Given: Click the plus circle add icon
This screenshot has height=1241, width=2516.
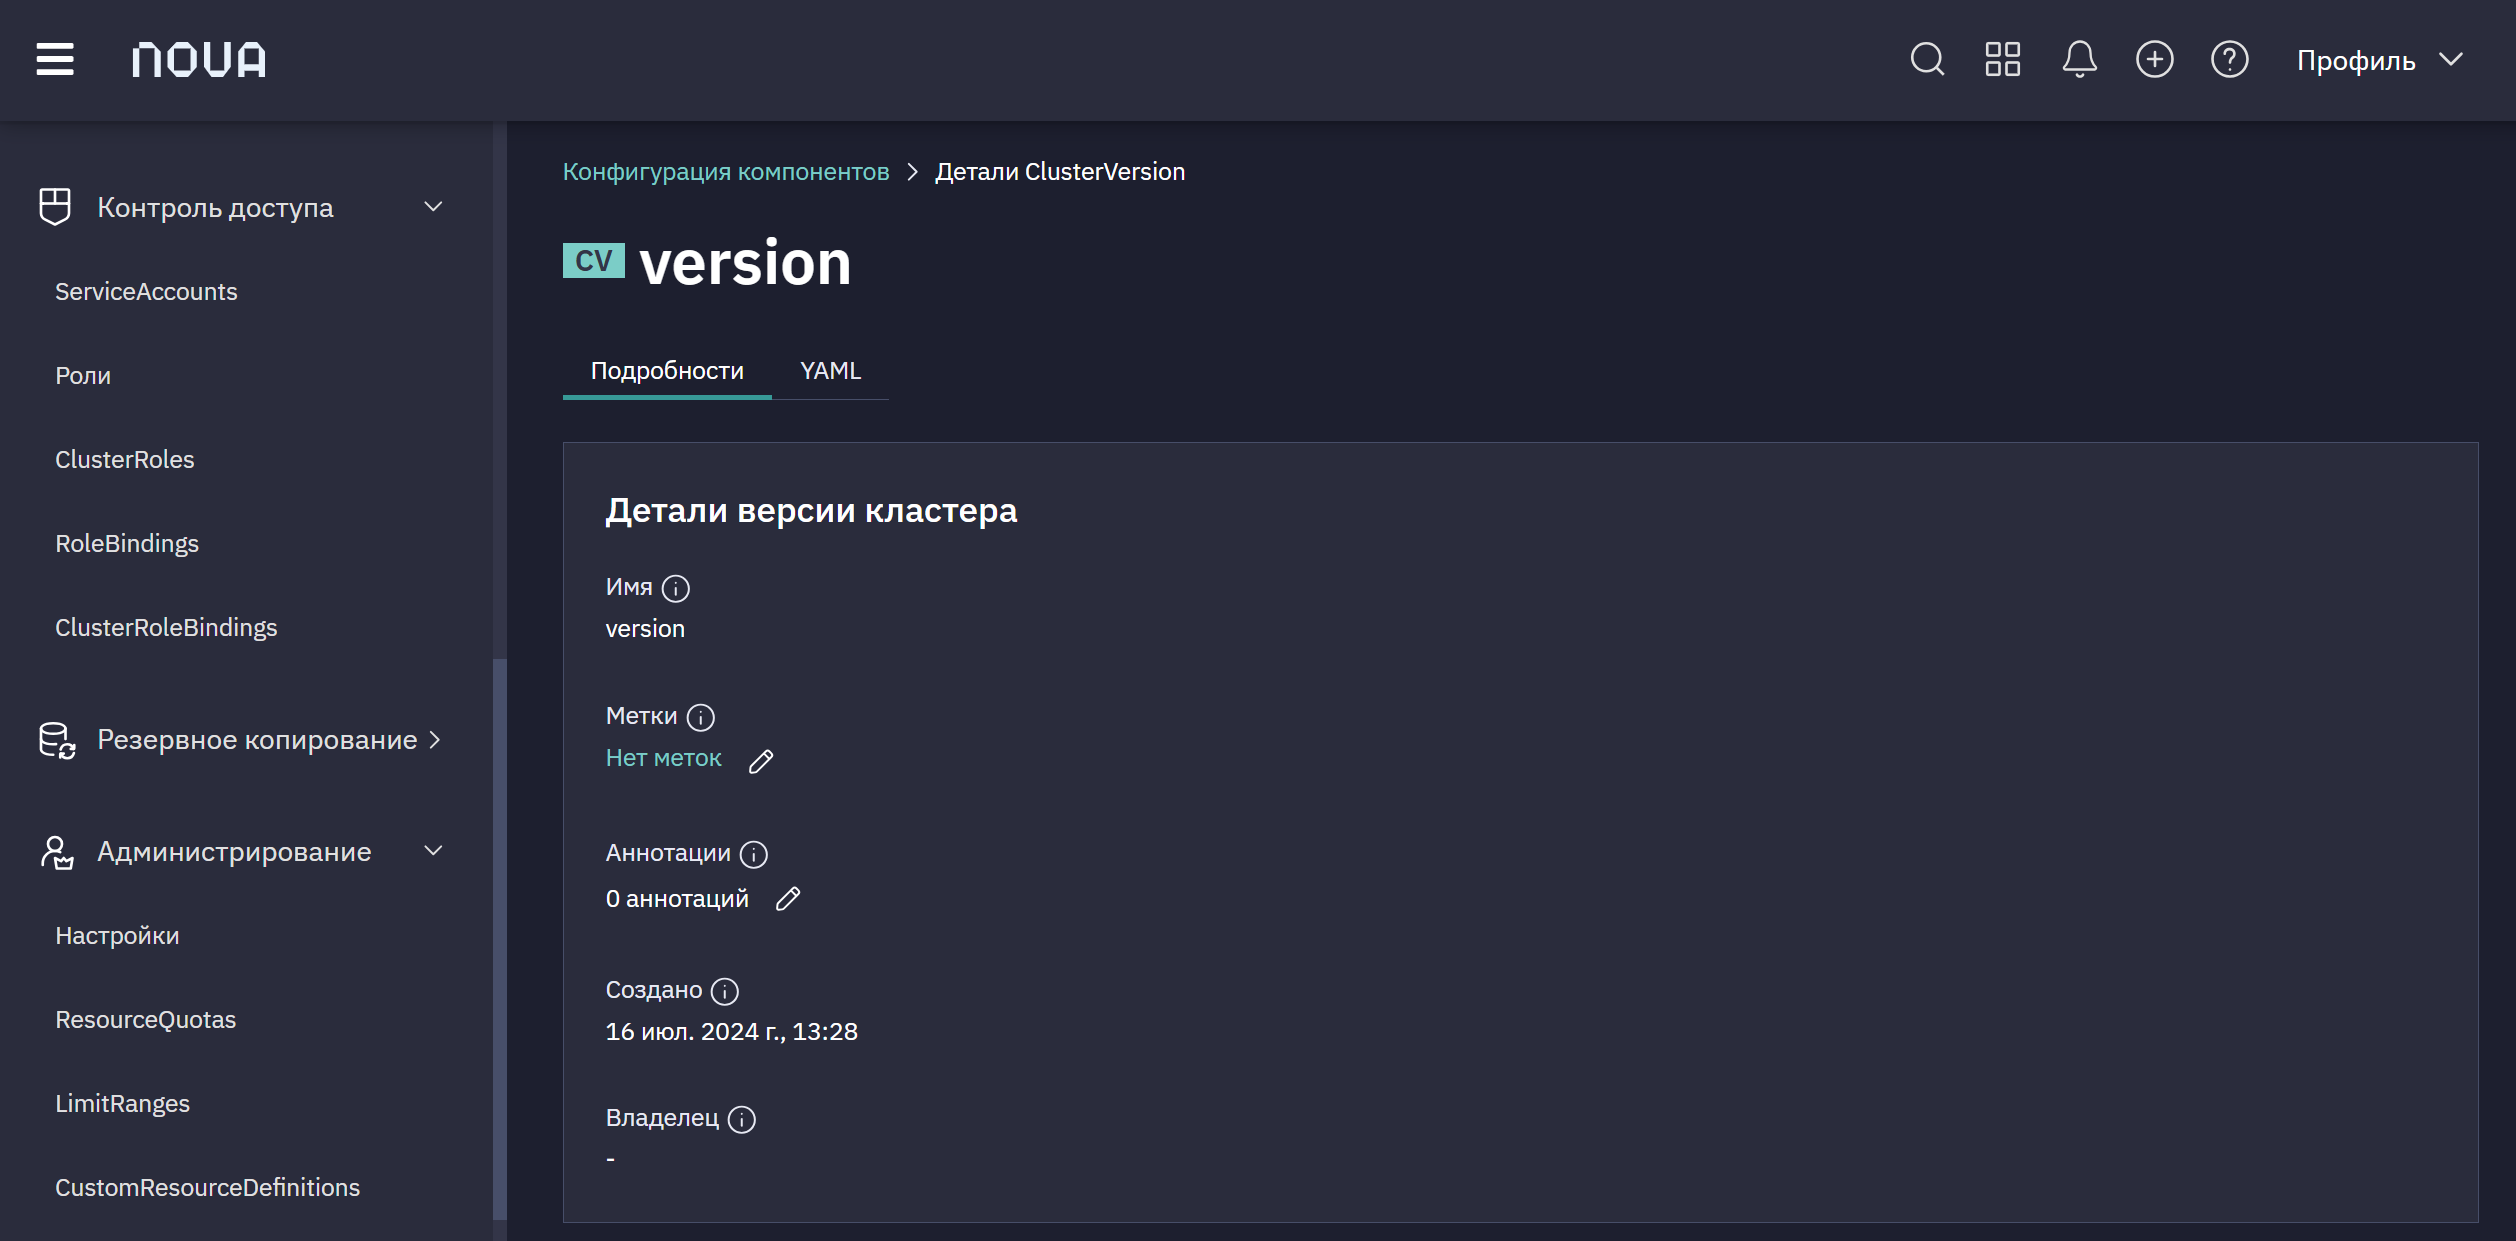Looking at the screenshot, I should coord(2154,59).
